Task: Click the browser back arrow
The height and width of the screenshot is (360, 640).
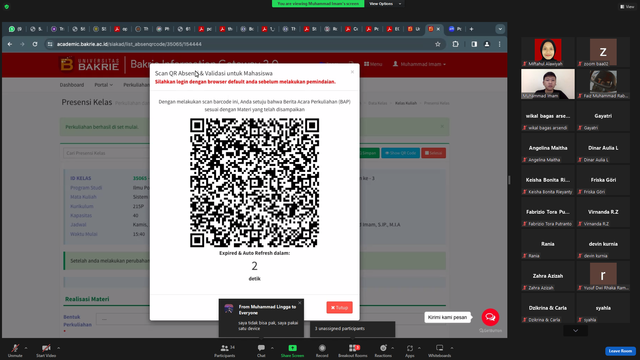Action: tap(10, 44)
